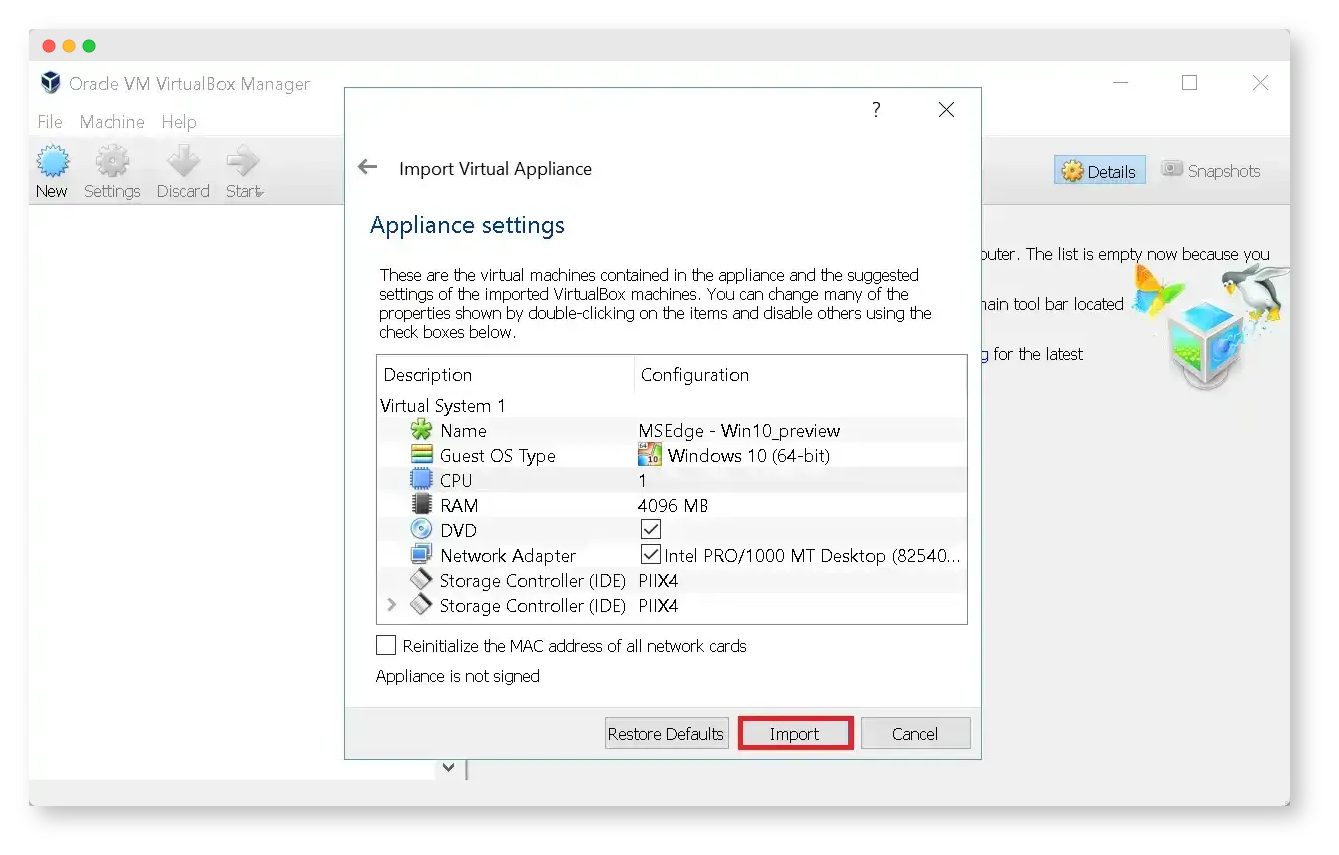Click the VirtualBox cube logo in title
The width and height of the screenshot is (1339, 855).
point(51,83)
